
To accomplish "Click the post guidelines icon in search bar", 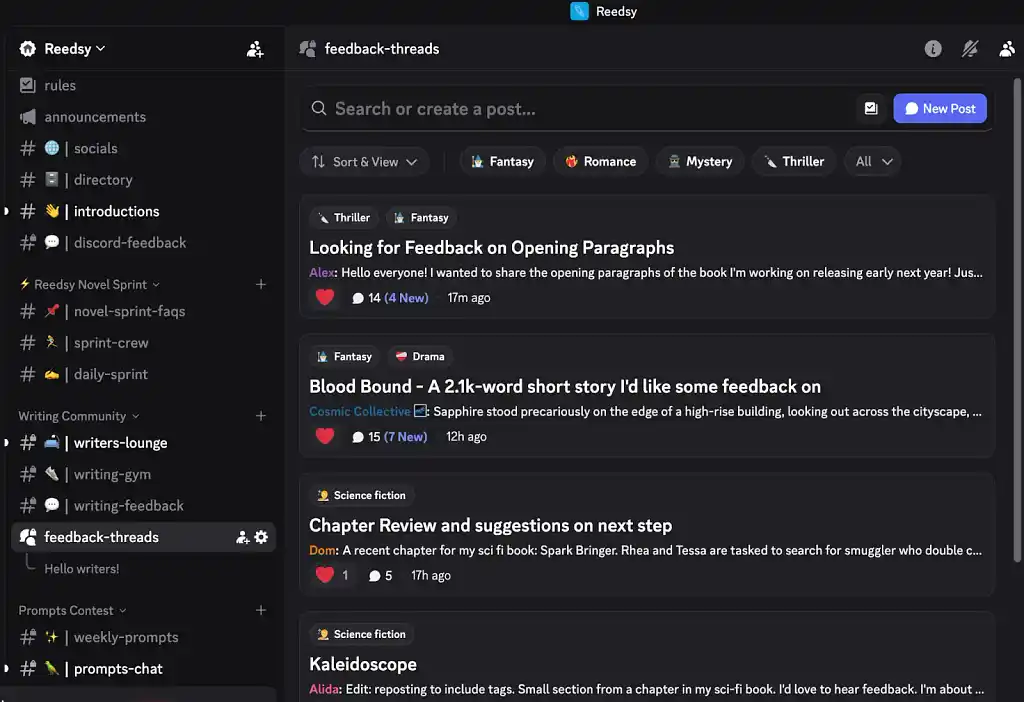I will [871, 108].
